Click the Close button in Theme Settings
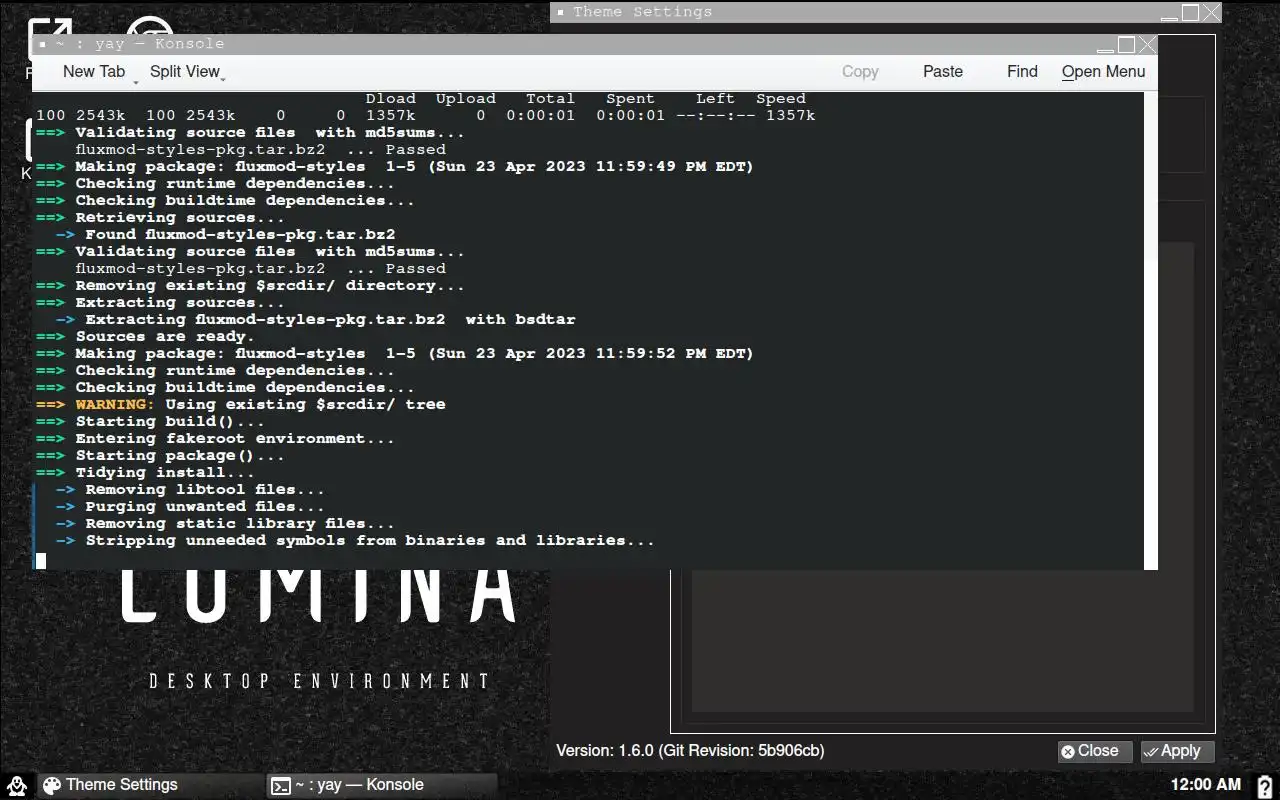The image size is (1280, 800). 1095,751
